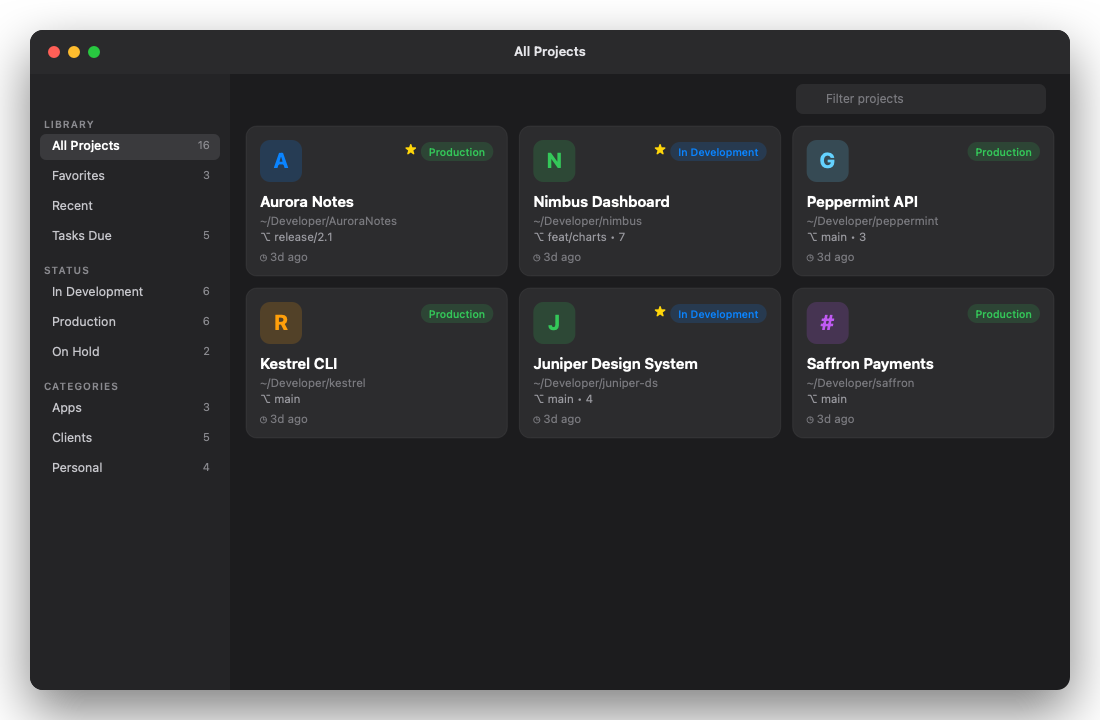Image resolution: width=1100 pixels, height=720 pixels.
Task: Click the path ~/Developer/peppermint
Action: coord(872,221)
